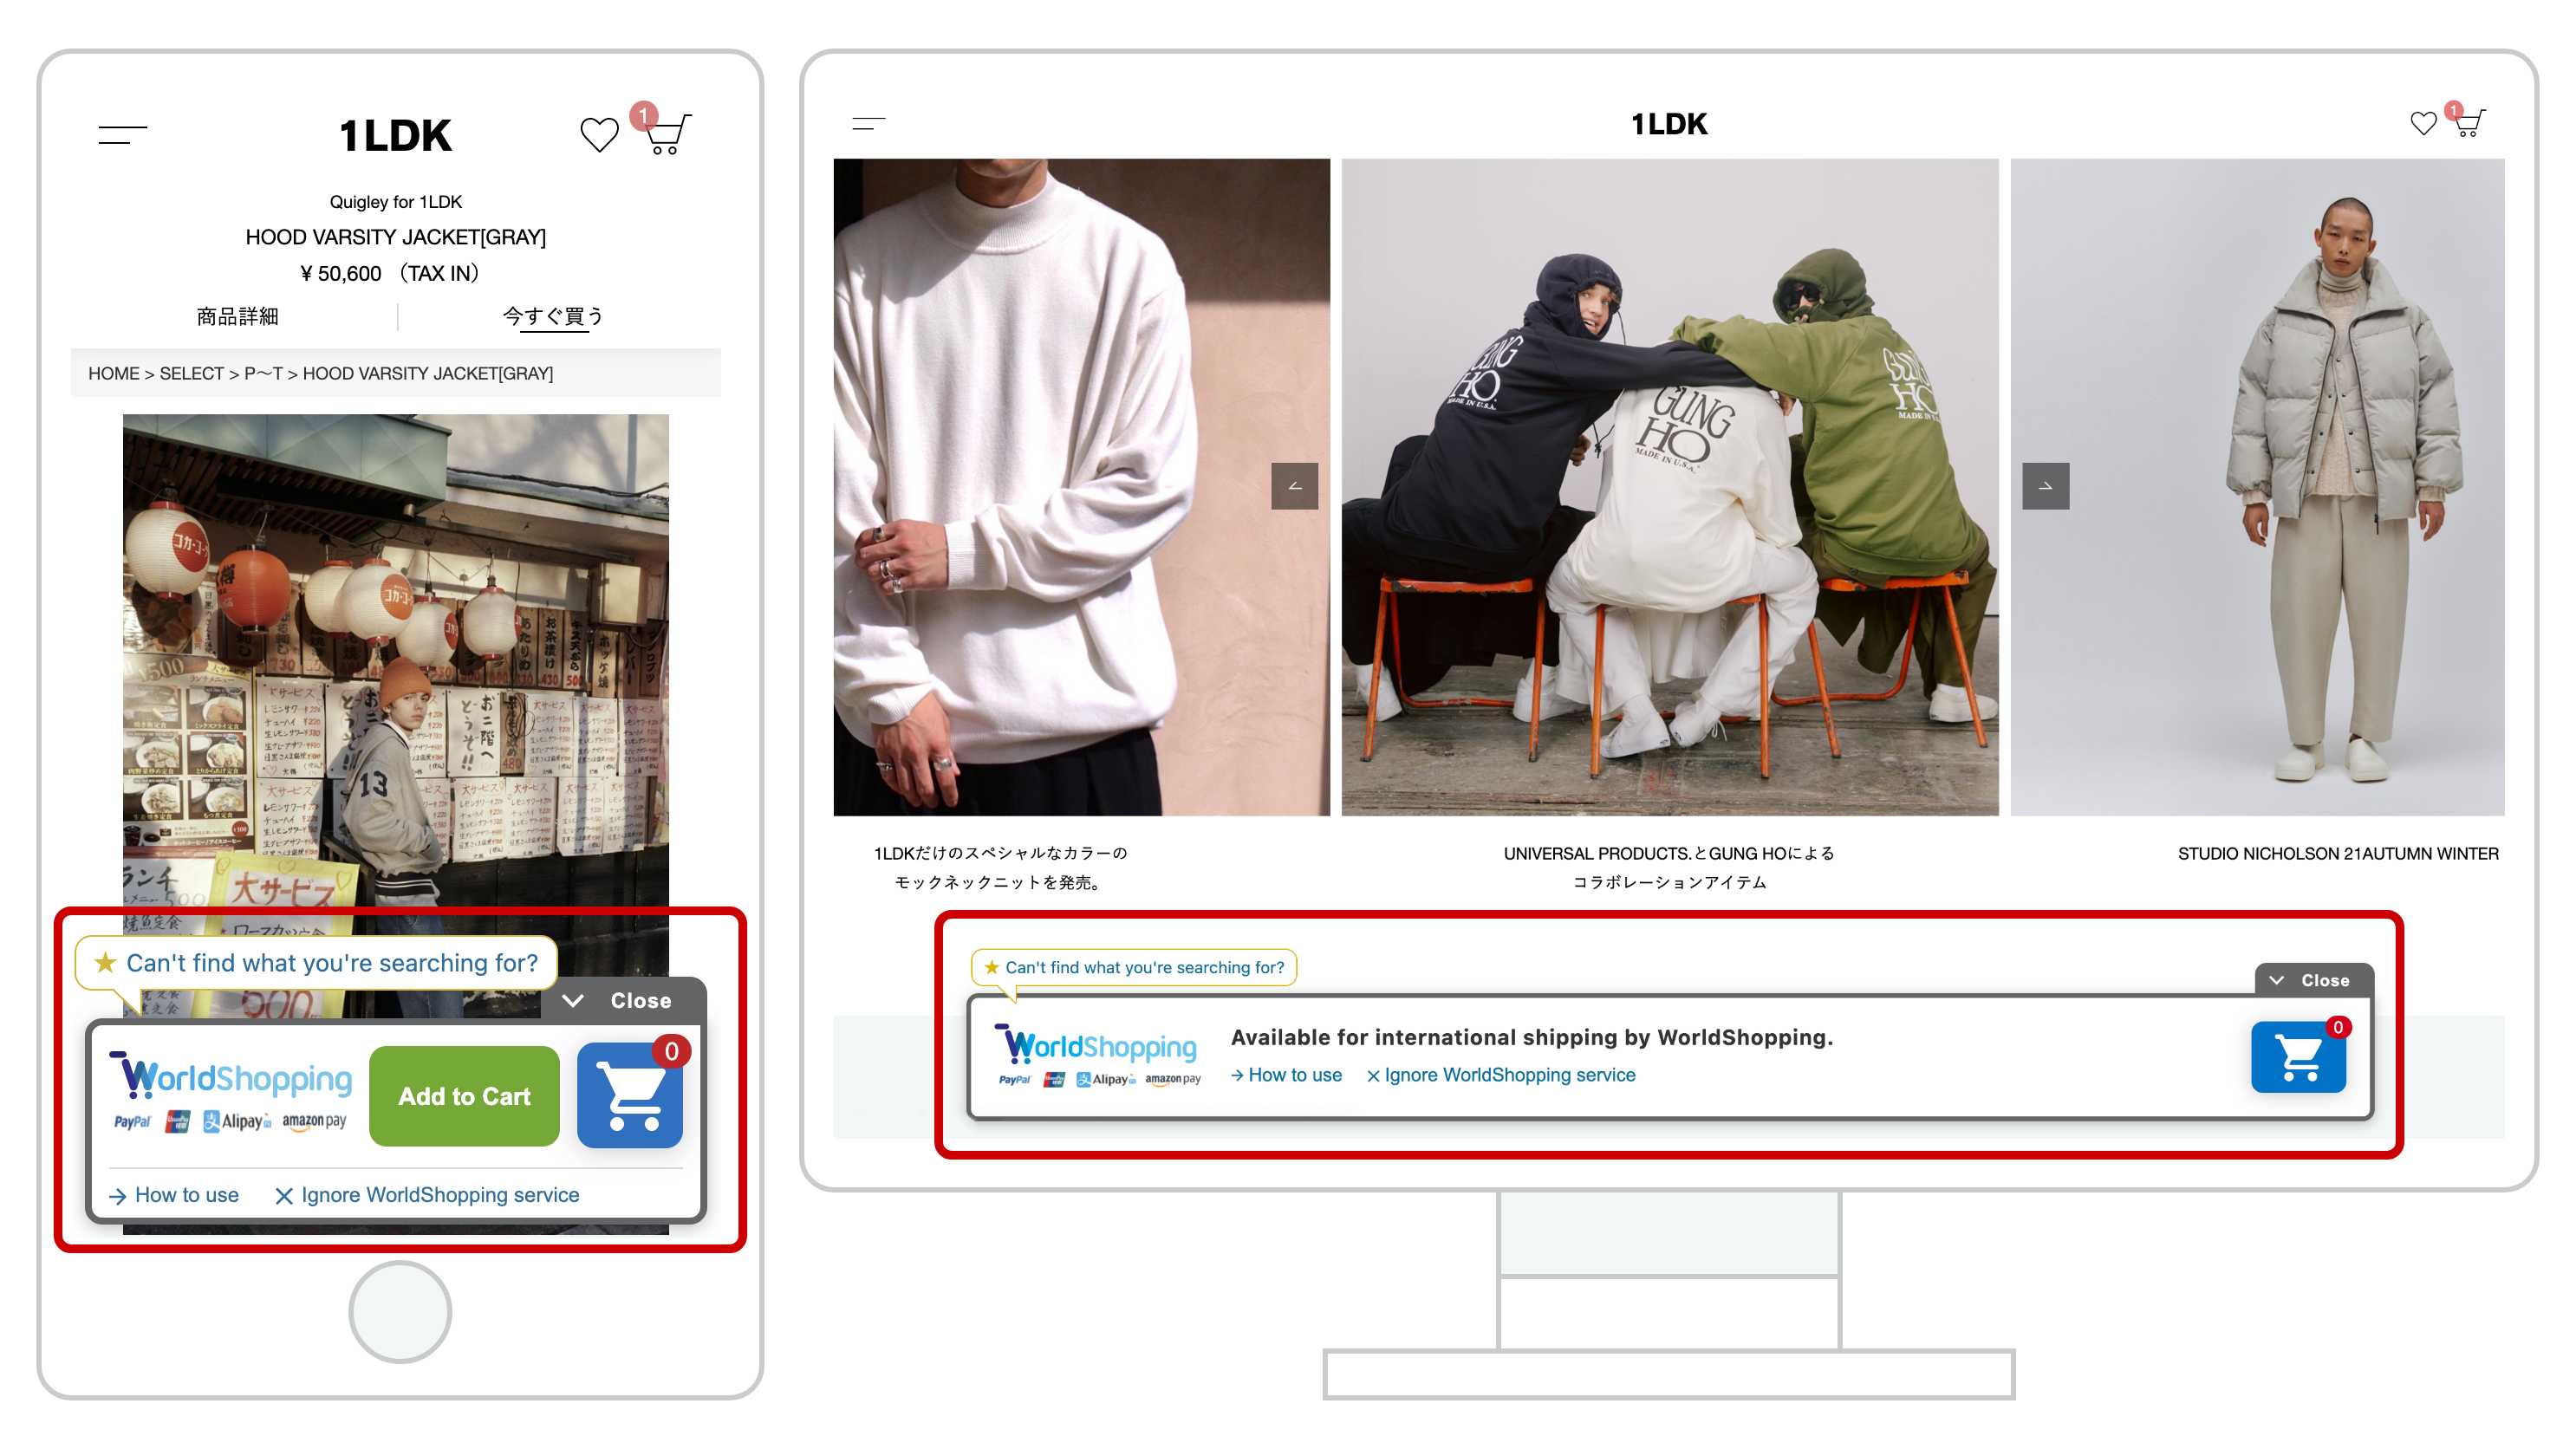
Task: Click wishlist heart icon in desktop view
Action: pos(2423,124)
